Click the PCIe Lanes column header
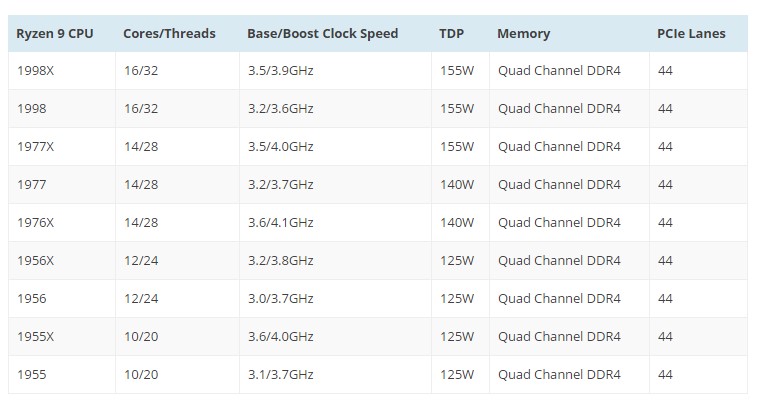This screenshot has width=758, height=412. click(x=691, y=34)
